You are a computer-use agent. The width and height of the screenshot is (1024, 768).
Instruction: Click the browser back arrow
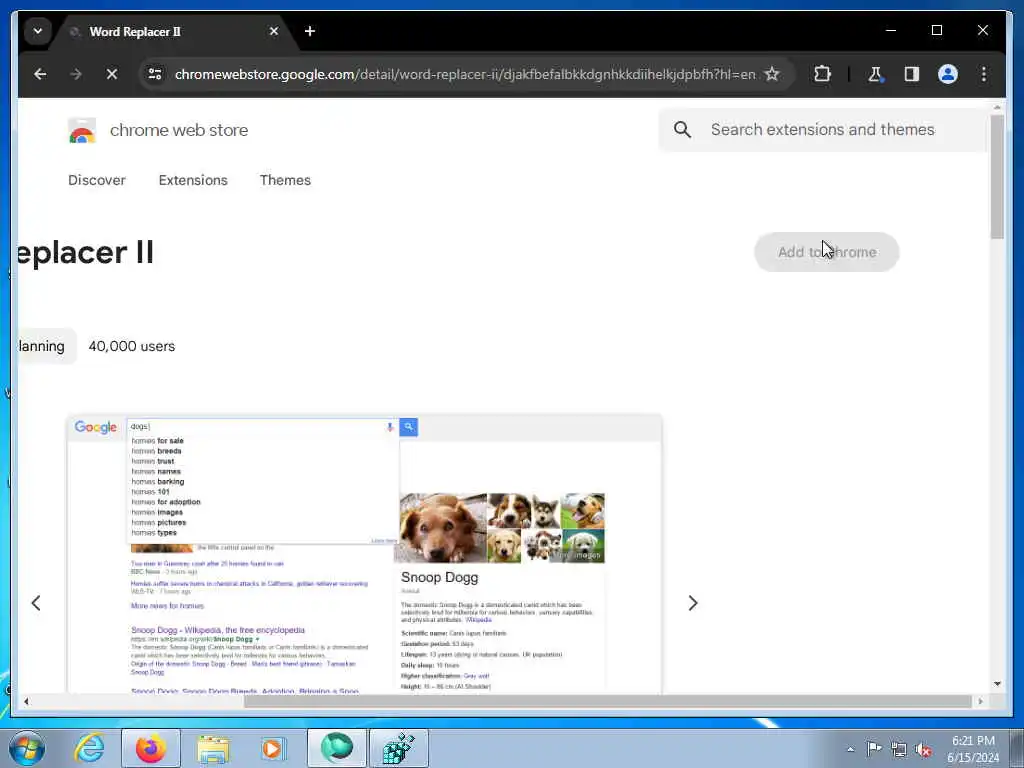click(40, 74)
